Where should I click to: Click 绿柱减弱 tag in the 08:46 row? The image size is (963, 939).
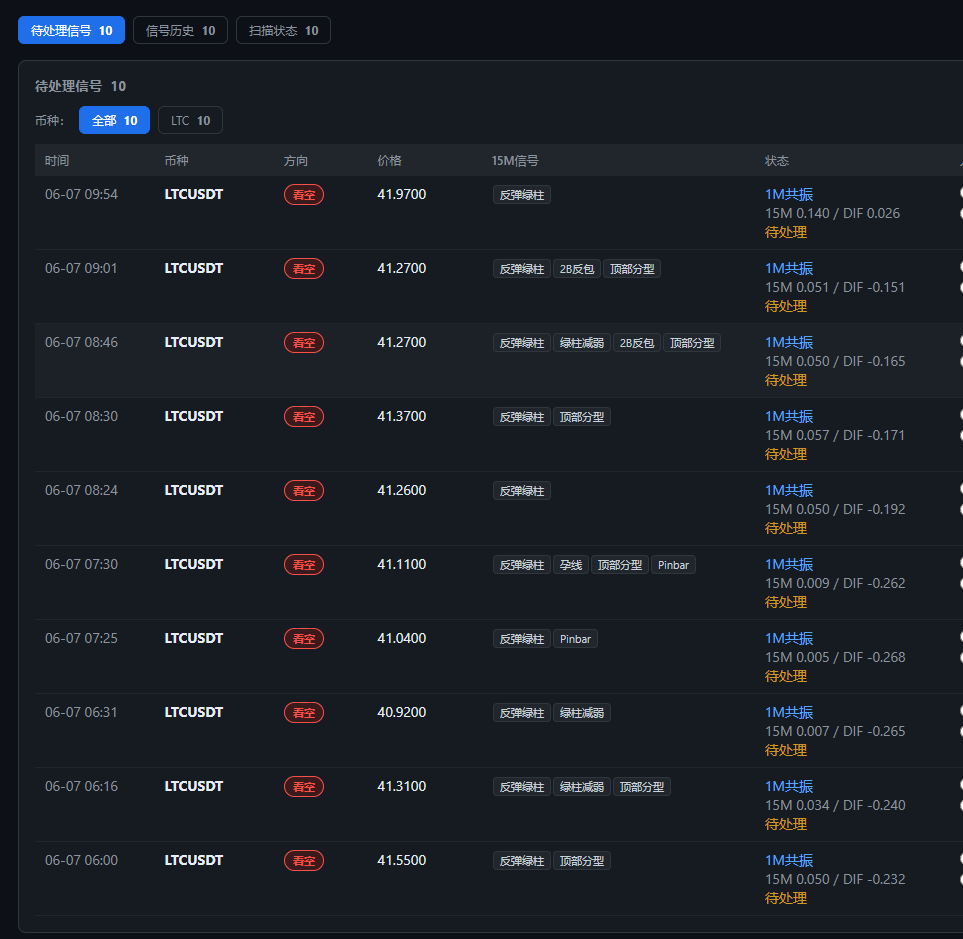[x=582, y=343]
